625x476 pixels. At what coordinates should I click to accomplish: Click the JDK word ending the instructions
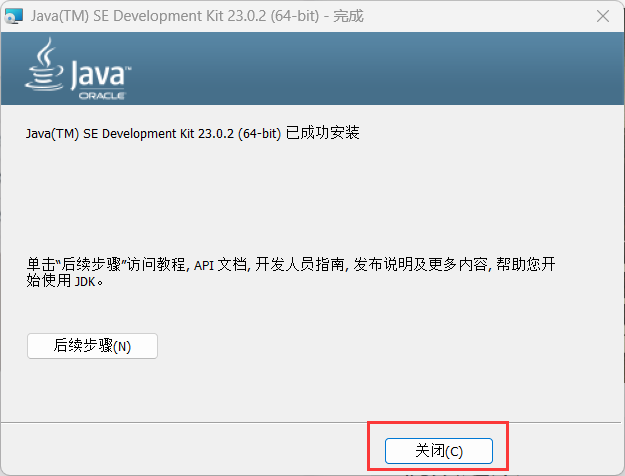point(85,281)
